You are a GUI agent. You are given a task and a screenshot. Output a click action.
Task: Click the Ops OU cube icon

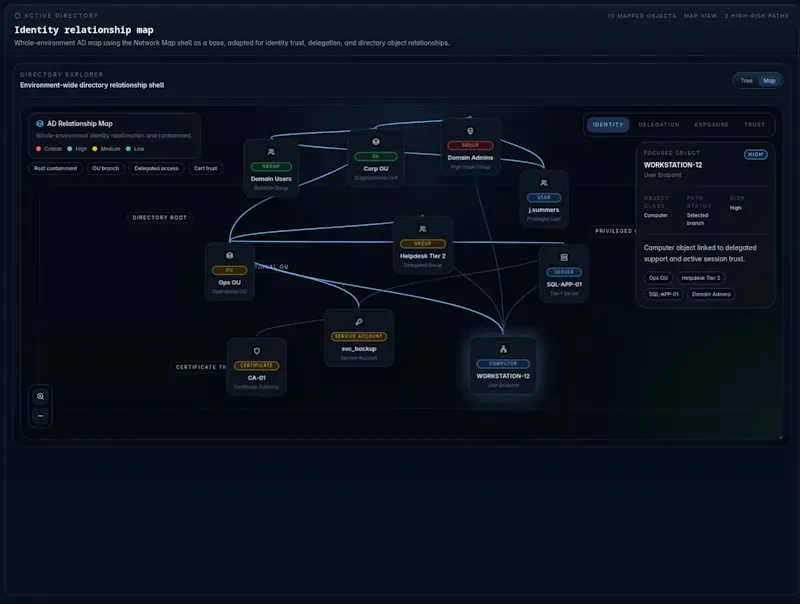(229, 256)
